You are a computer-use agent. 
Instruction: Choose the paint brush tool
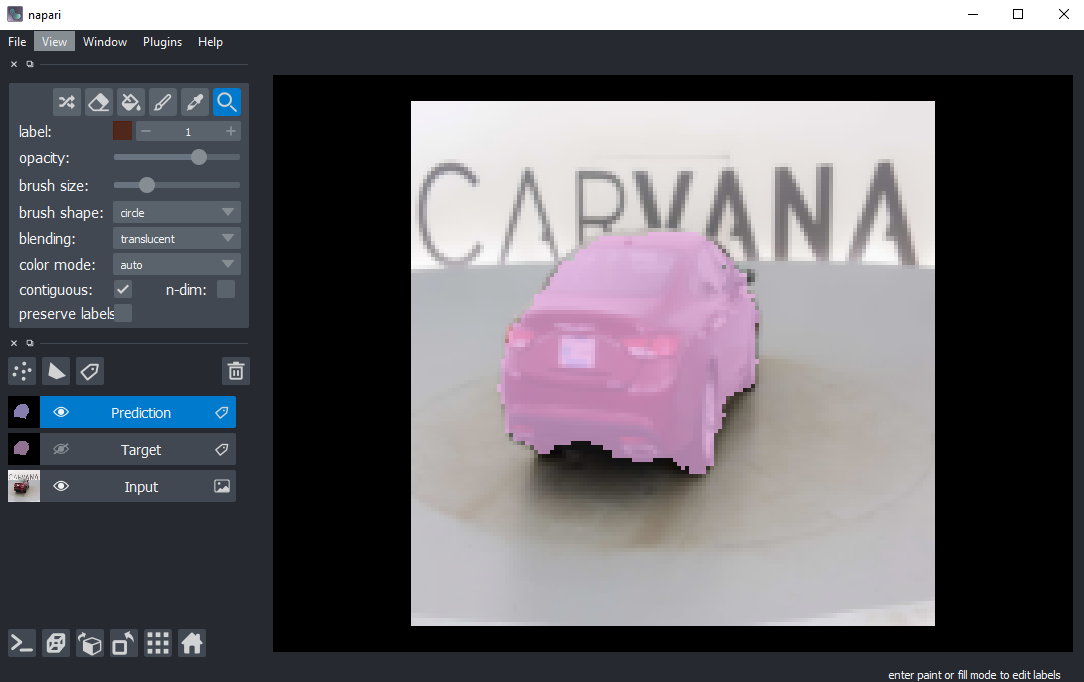pos(162,102)
